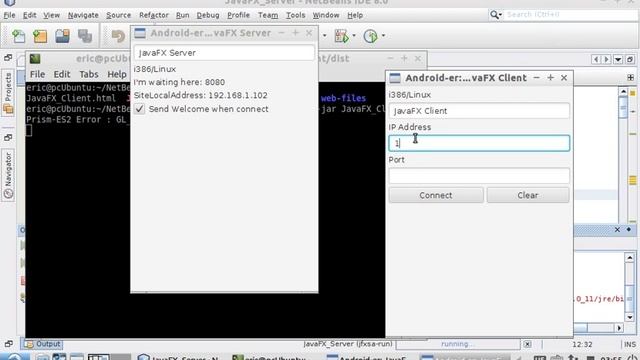
Task: Open the Help menu in NetBeans
Action: click(x=355, y=15)
